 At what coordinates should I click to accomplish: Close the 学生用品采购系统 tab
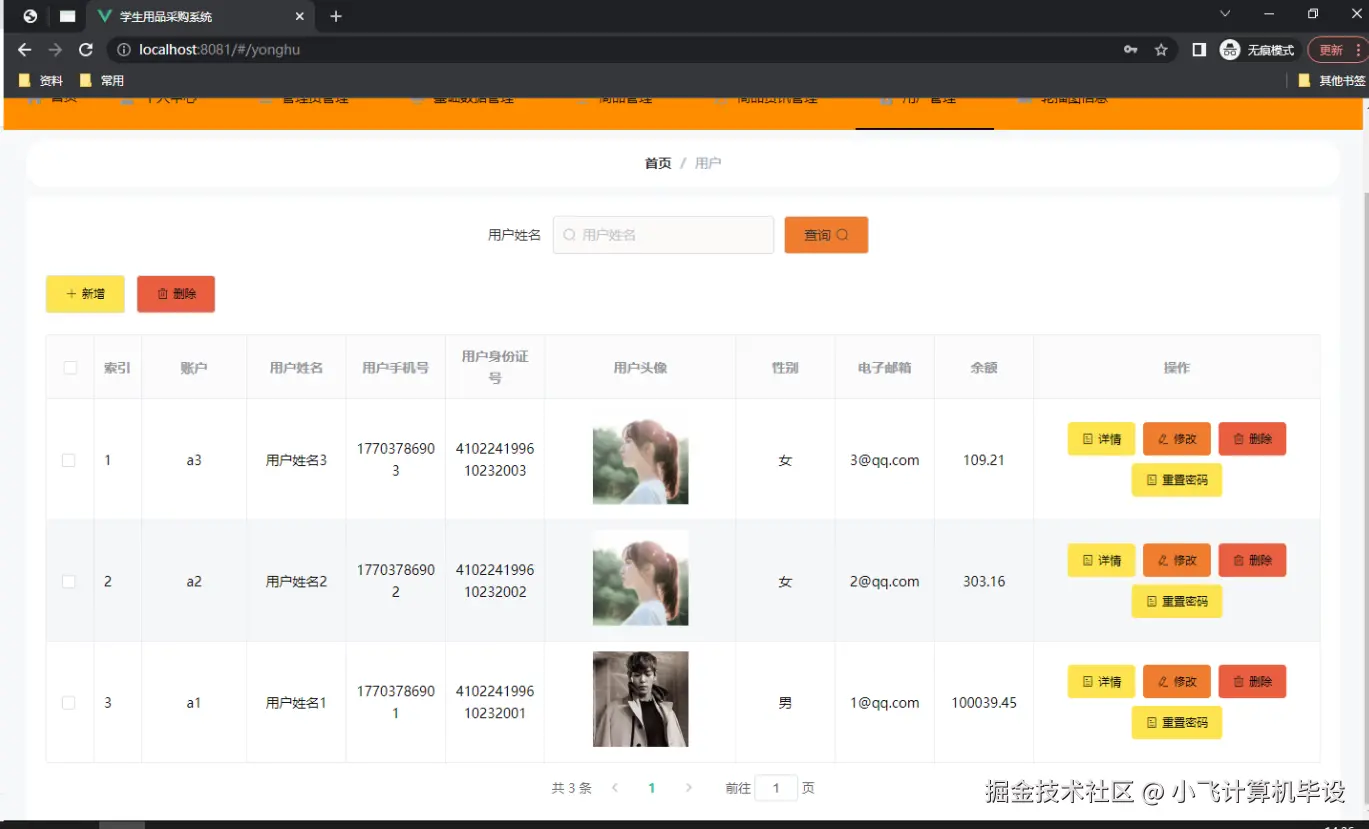tap(300, 16)
